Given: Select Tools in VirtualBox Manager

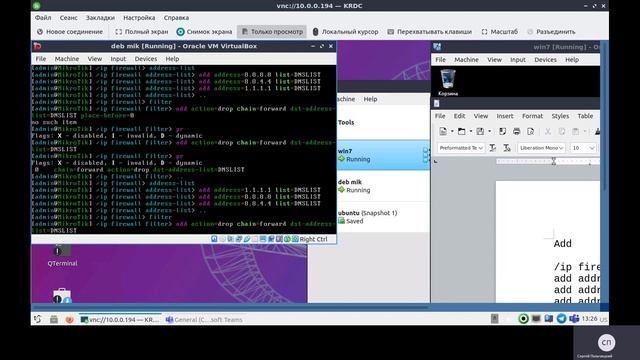Looking at the screenshot, I should coord(383,122).
